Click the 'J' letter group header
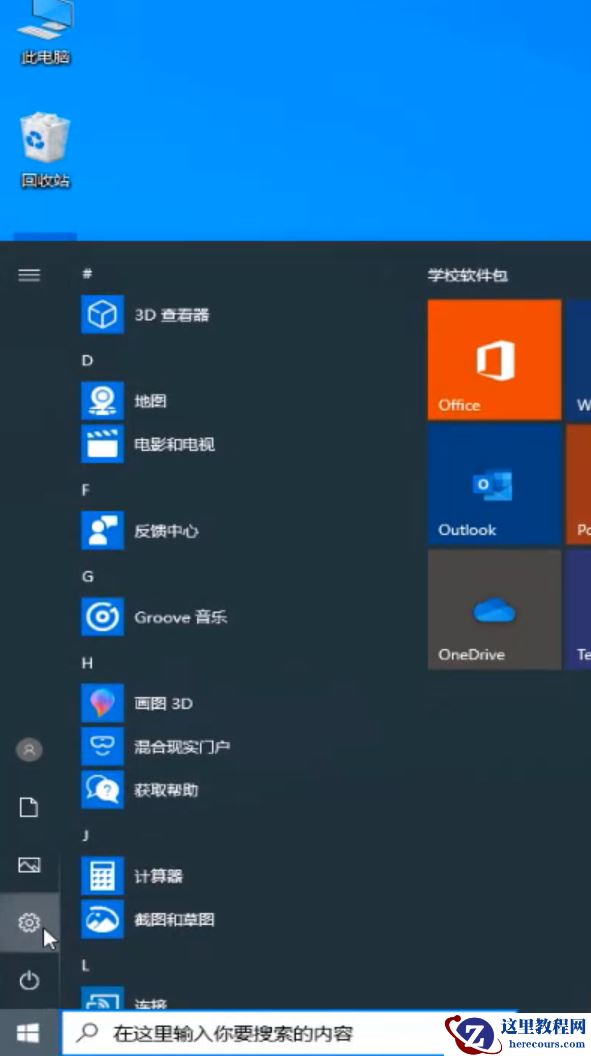The height and width of the screenshot is (1056, 591). point(85,836)
